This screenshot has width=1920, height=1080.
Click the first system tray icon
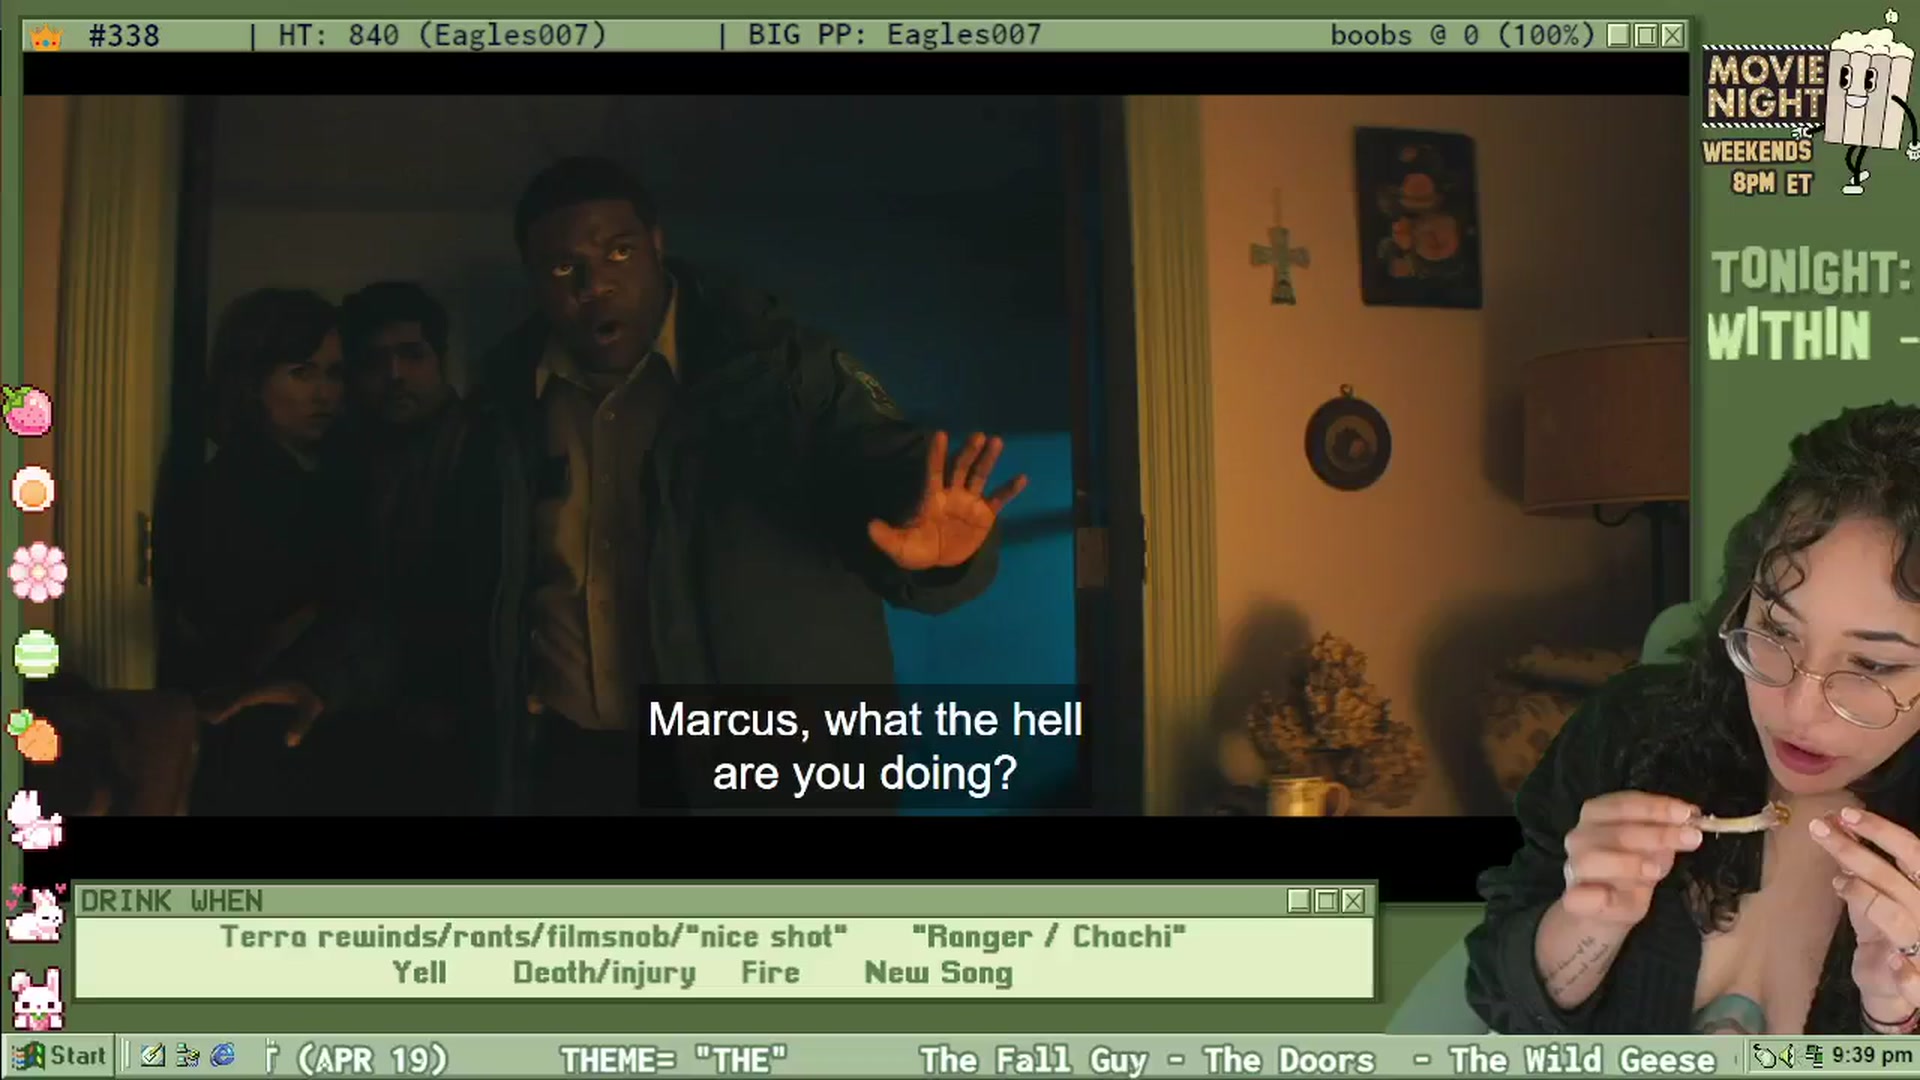point(1765,1055)
